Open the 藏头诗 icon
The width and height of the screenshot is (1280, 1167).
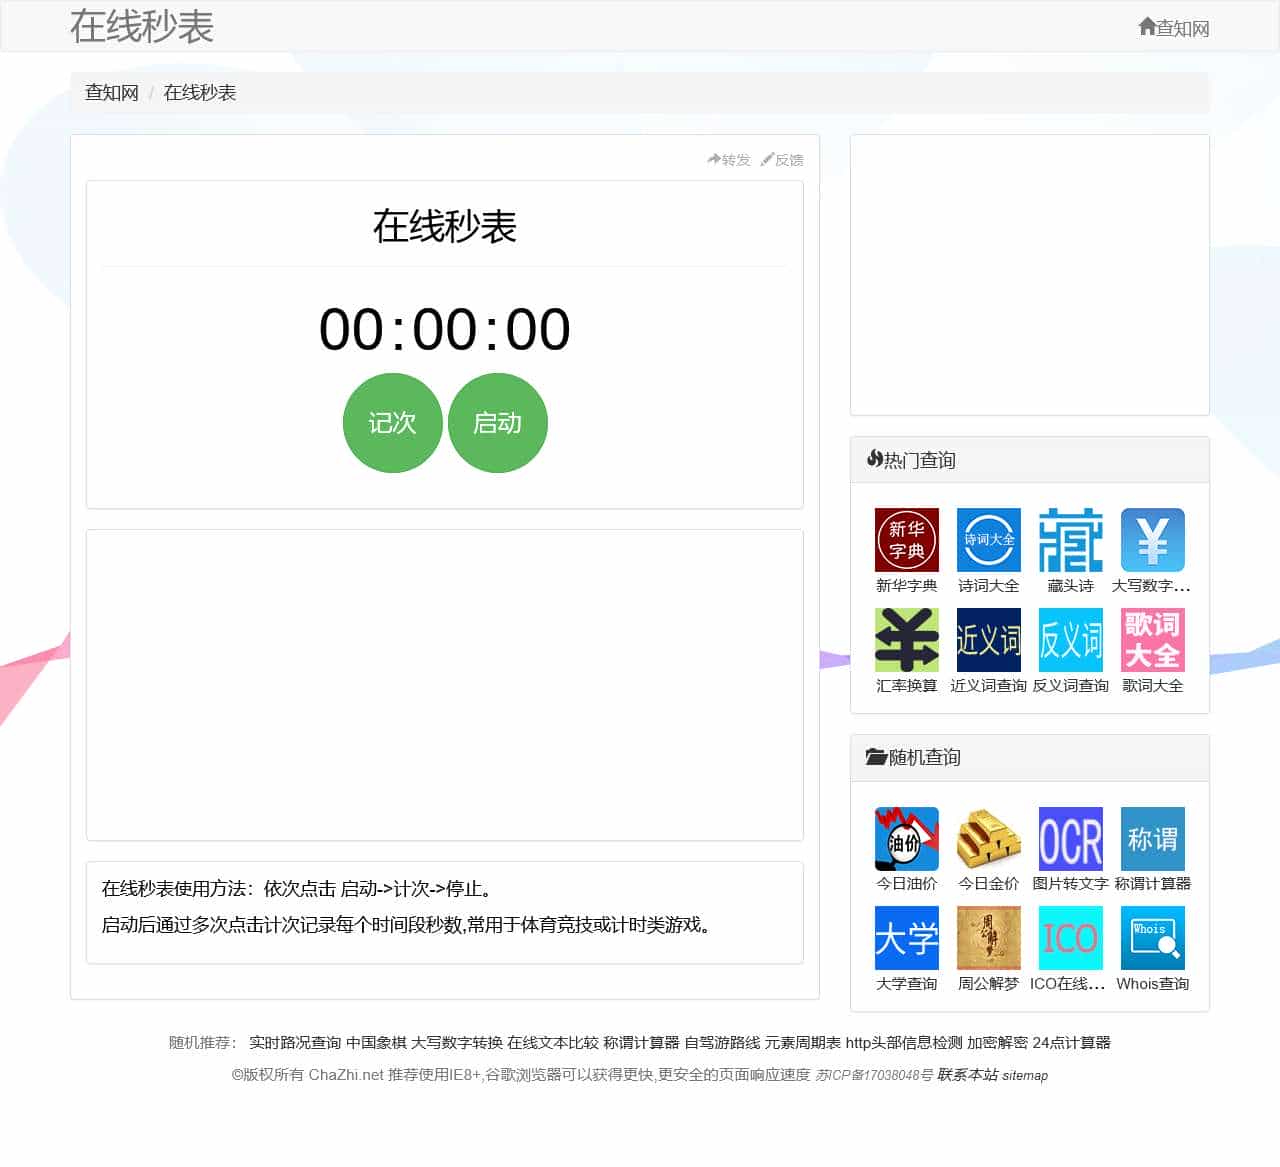(x=1070, y=539)
